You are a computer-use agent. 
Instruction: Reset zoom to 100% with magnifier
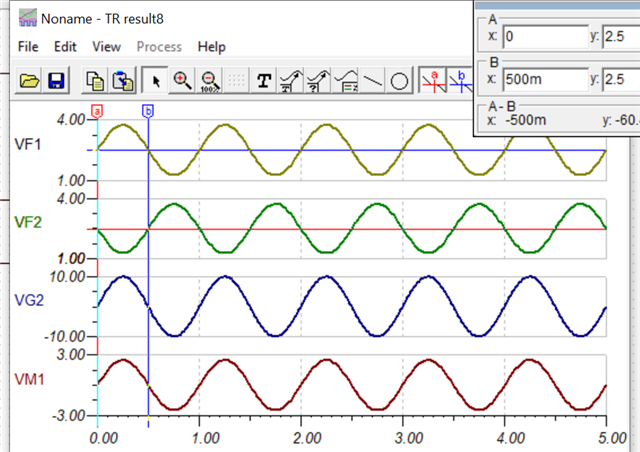click(209, 80)
